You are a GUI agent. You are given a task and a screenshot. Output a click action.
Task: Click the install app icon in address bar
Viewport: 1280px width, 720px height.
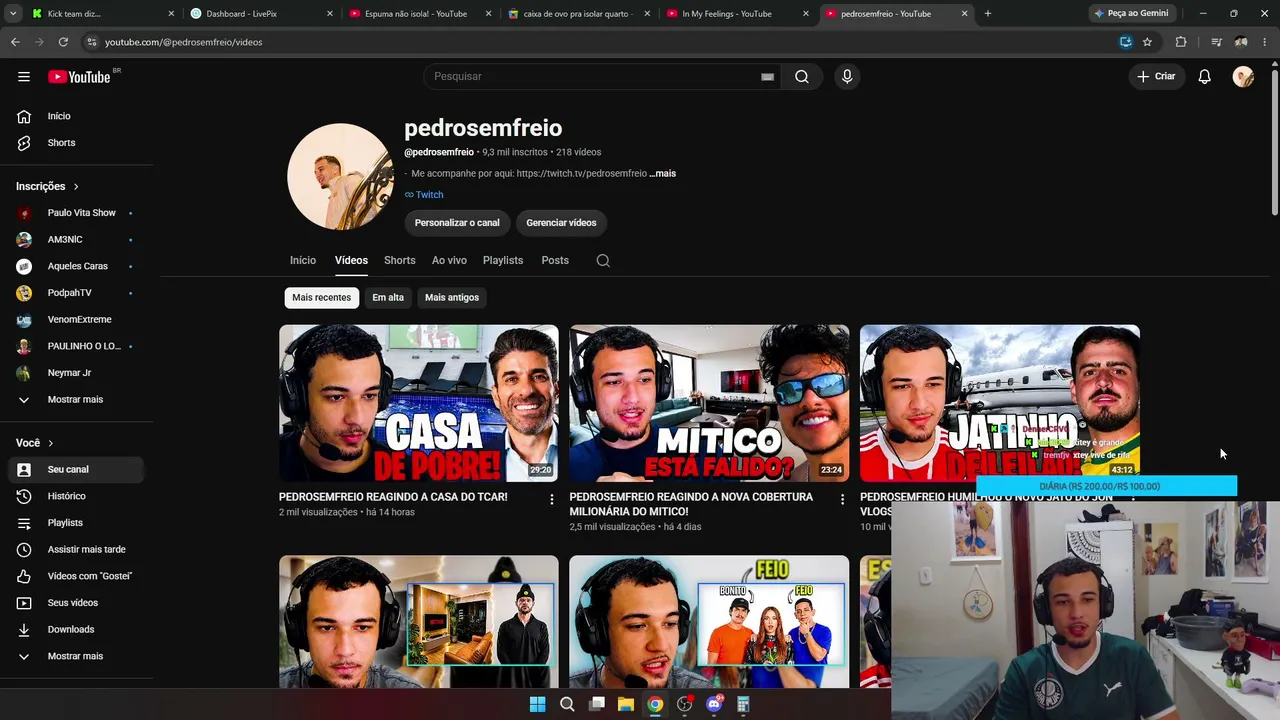tap(1126, 42)
